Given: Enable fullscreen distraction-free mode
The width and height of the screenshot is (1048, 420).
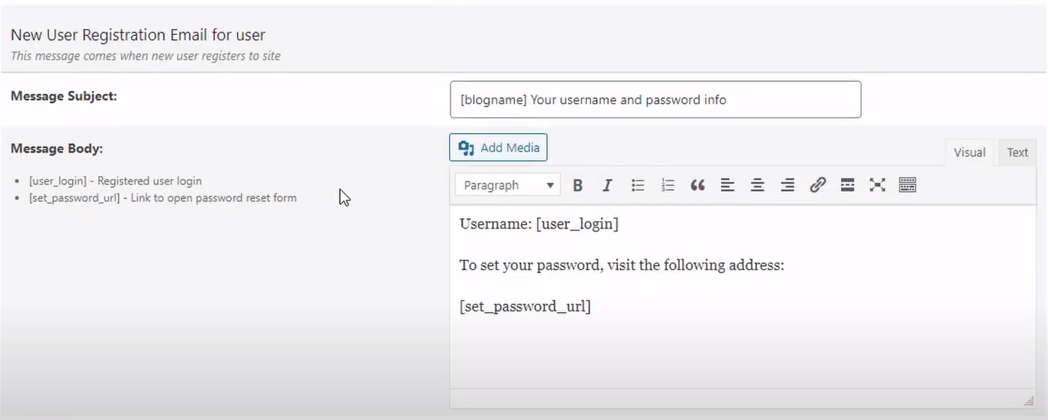Looking at the screenshot, I should [877, 185].
